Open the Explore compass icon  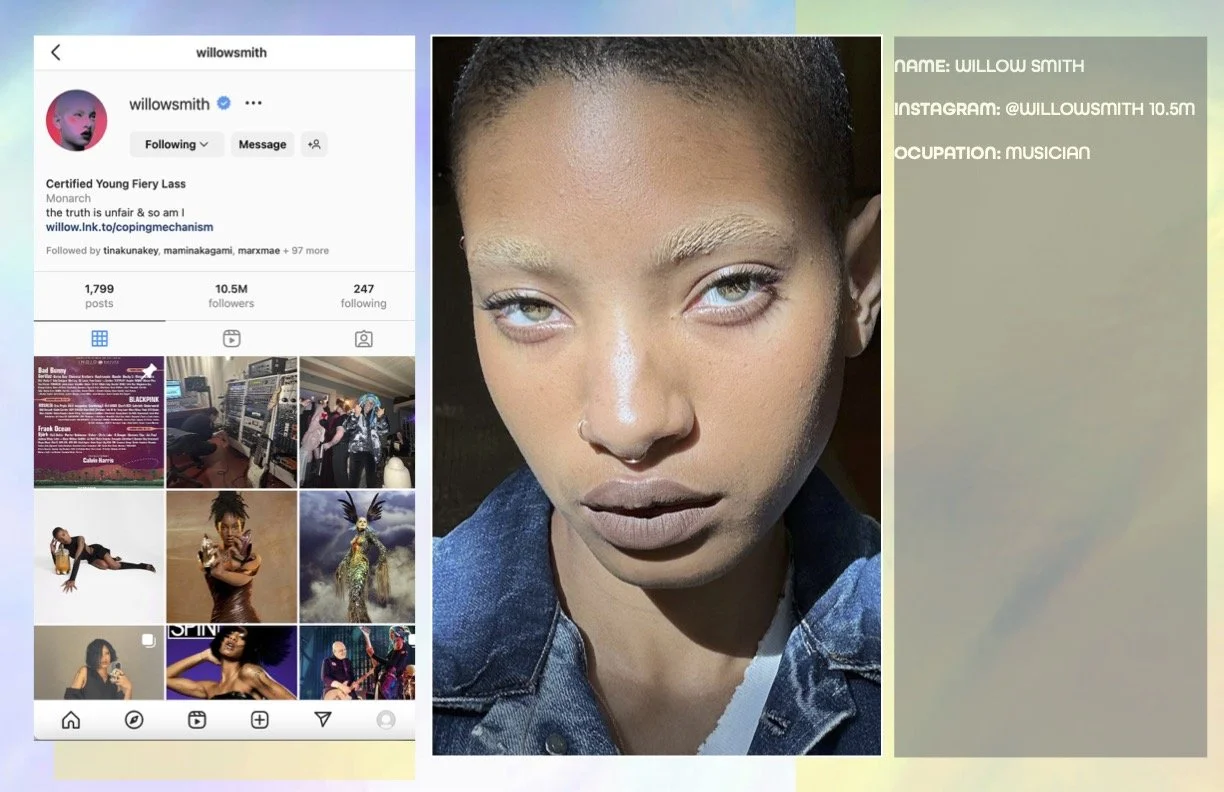[134, 720]
